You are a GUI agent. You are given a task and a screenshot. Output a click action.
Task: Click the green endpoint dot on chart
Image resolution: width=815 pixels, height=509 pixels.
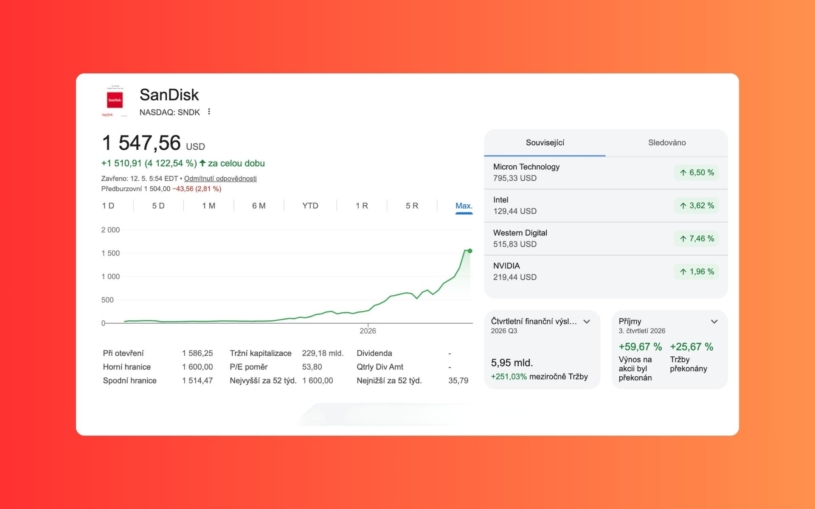[470, 251]
